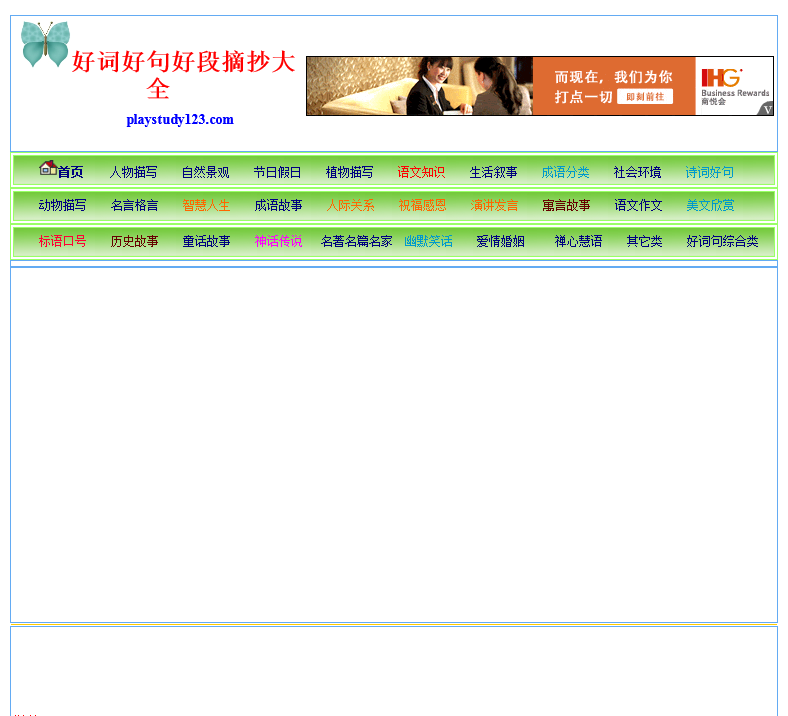Open the playstudy123.com link

coord(180,120)
